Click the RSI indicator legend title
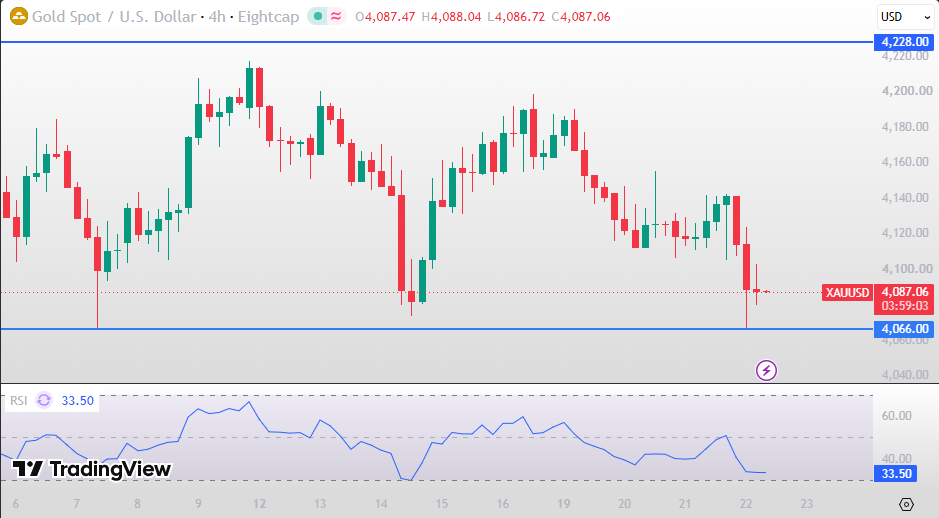 coord(19,401)
